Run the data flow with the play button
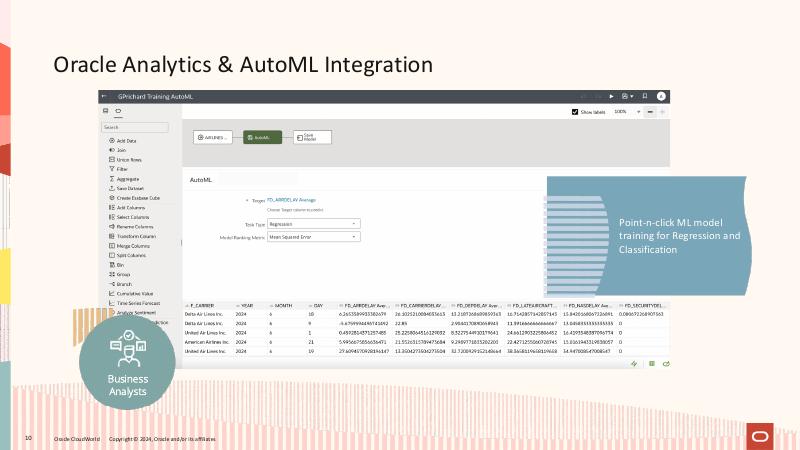 coord(611,96)
